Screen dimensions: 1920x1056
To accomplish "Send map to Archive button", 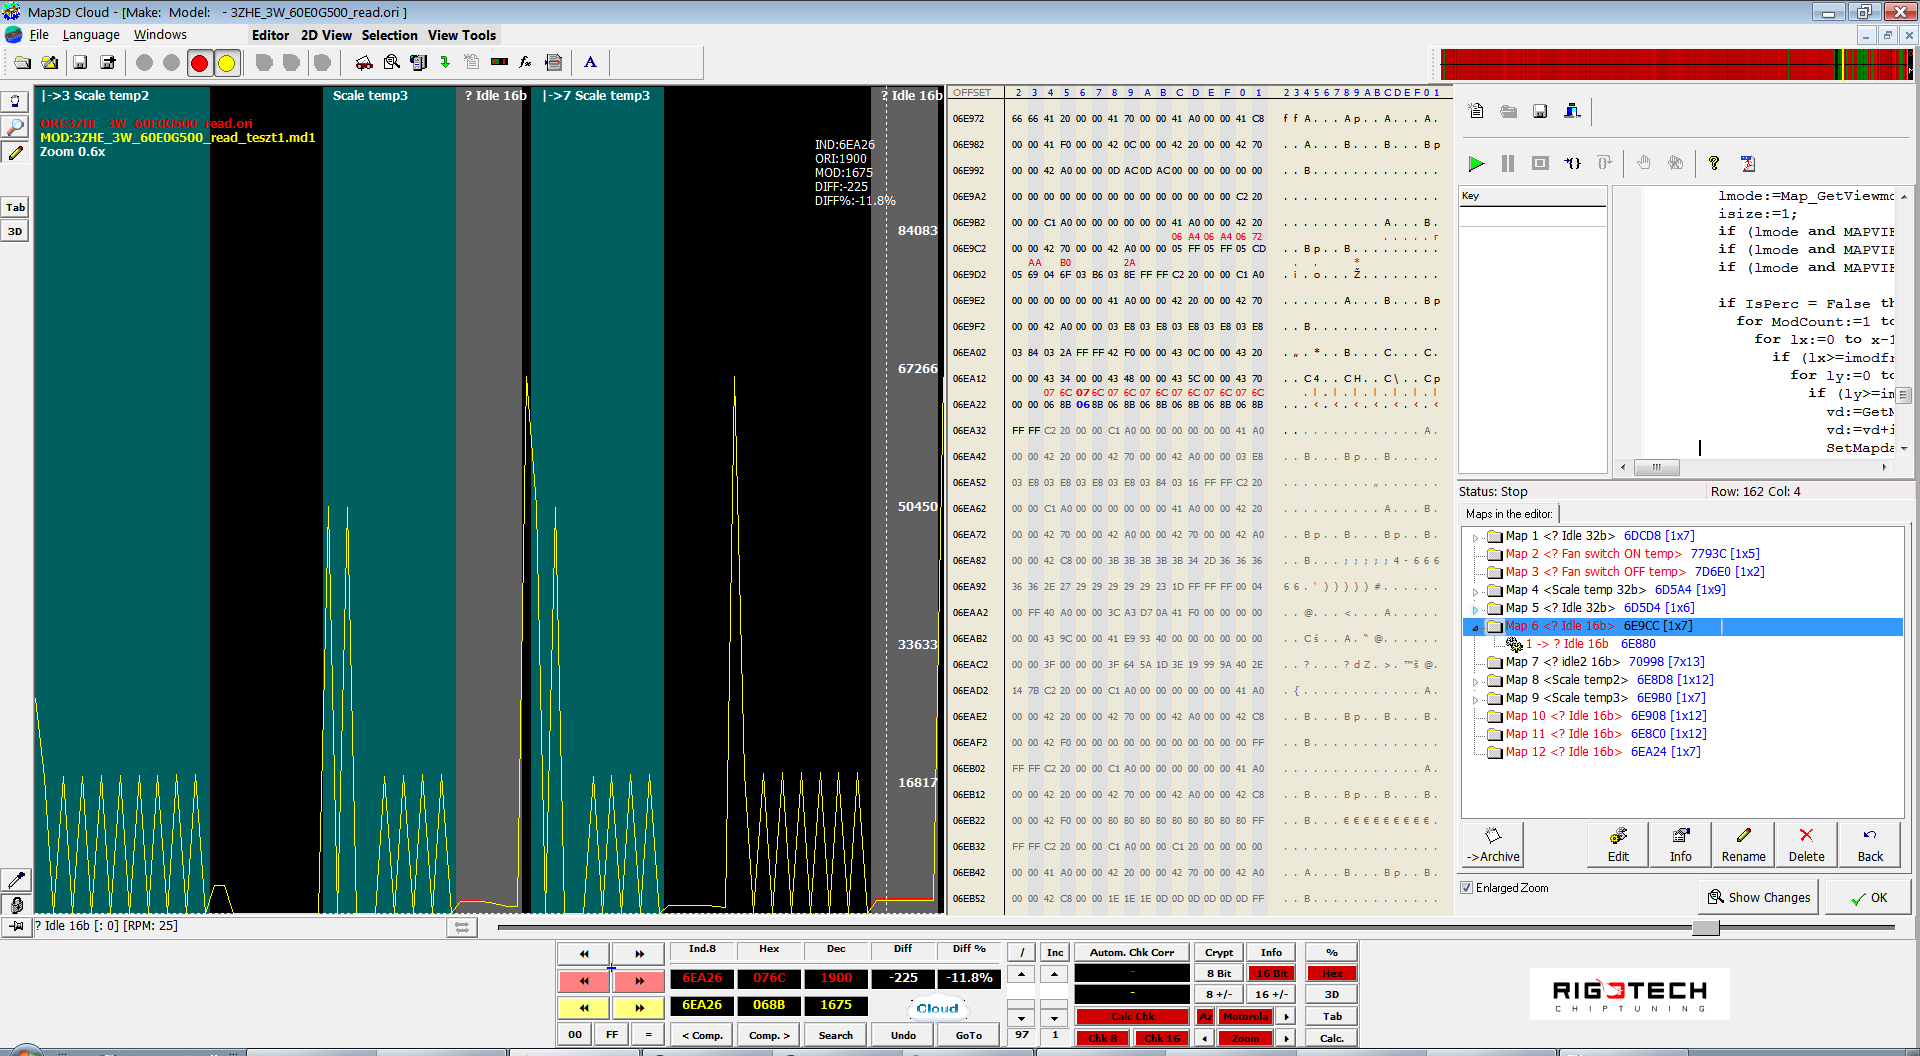I will (1493, 844).
